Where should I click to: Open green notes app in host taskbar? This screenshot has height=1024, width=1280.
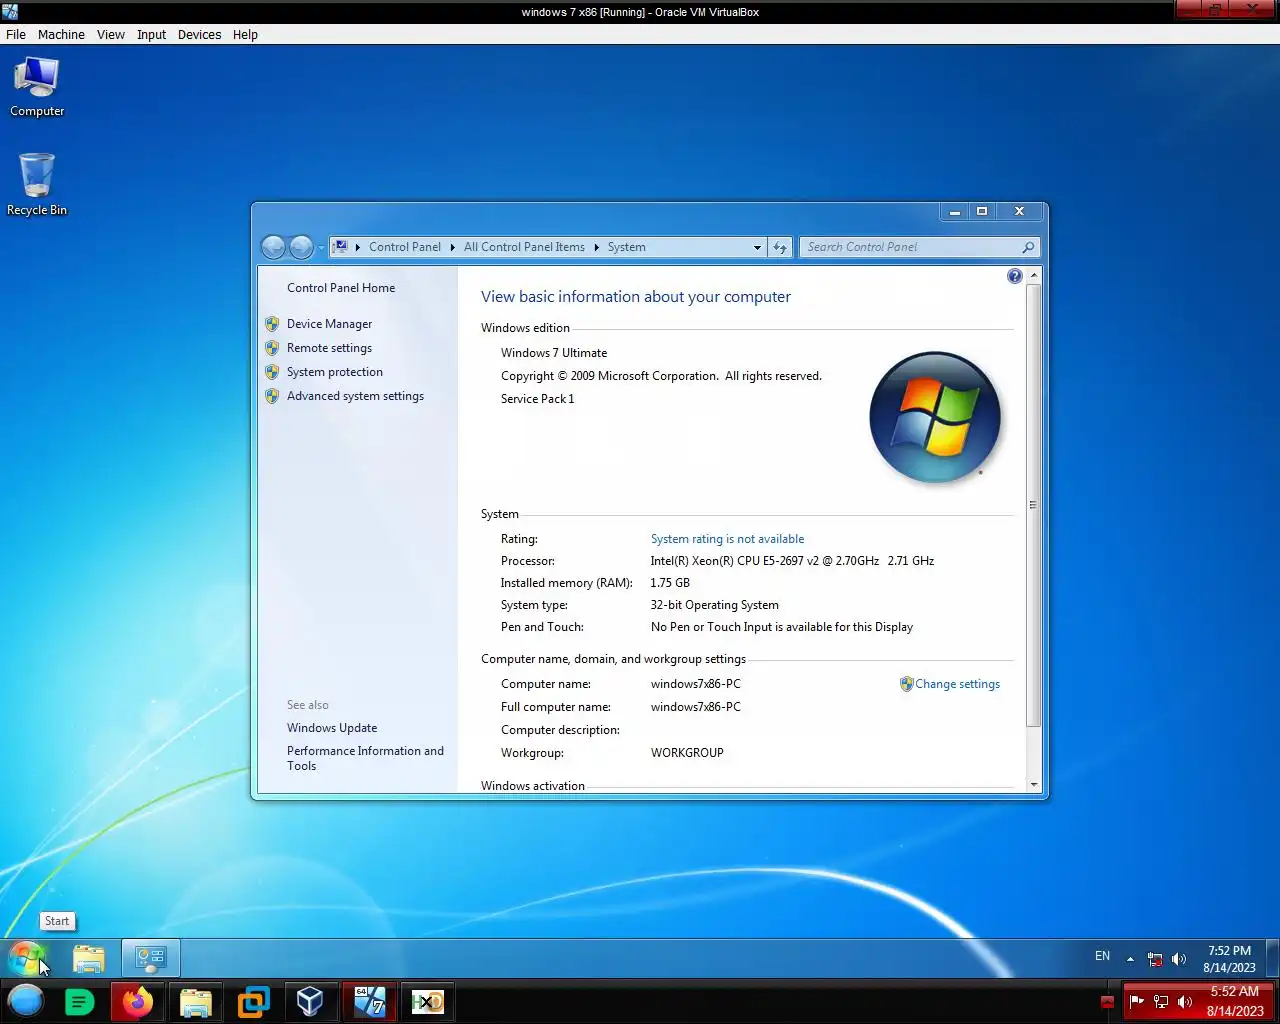(x=79, y=1001)
